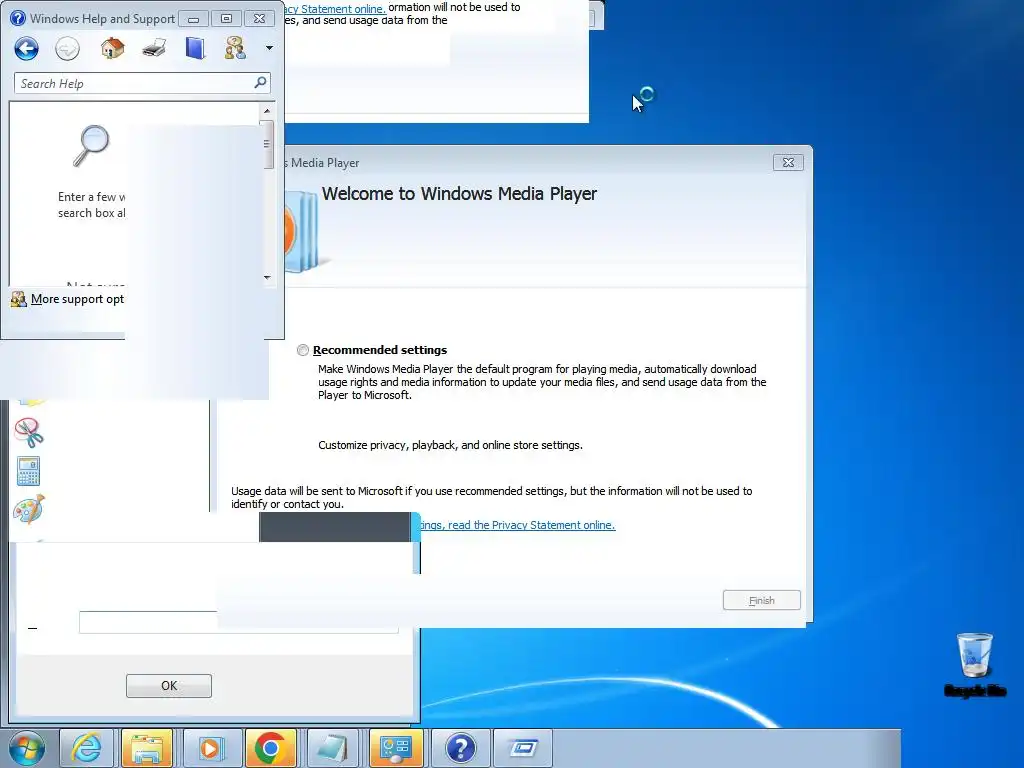Image resolution: width=1024 pixels, height=768 pixels.
Task: Open Google Chrome from taskbar
Action: point(270,748)
